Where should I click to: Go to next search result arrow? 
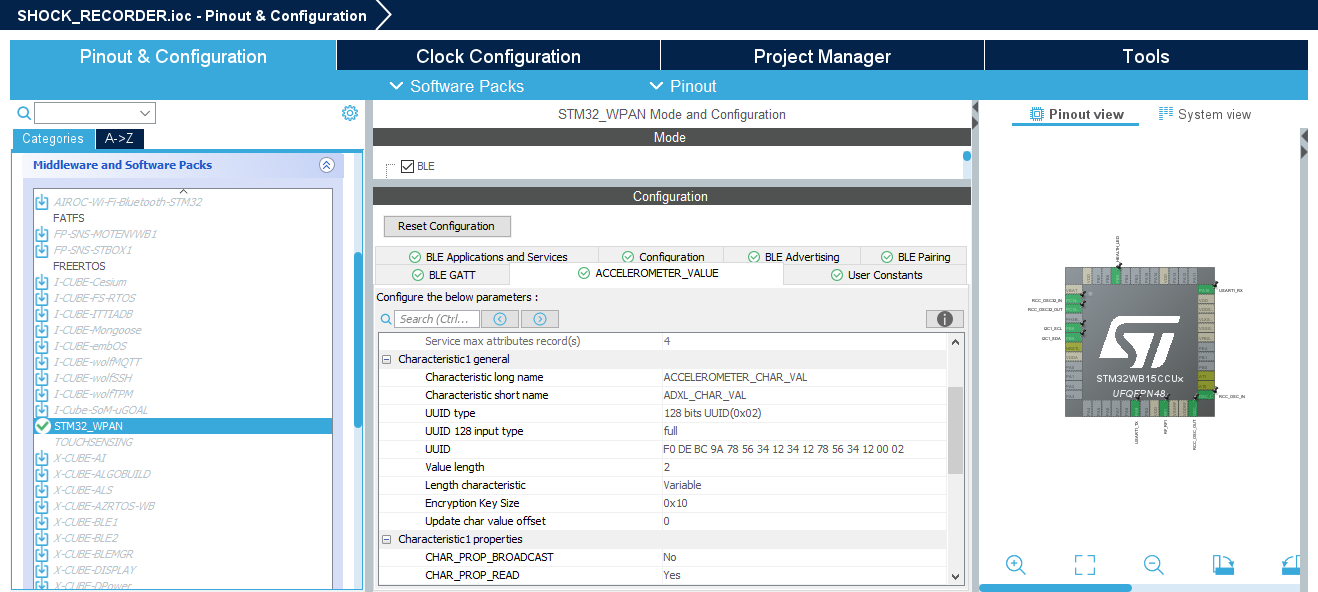click(x=539, y=318)
